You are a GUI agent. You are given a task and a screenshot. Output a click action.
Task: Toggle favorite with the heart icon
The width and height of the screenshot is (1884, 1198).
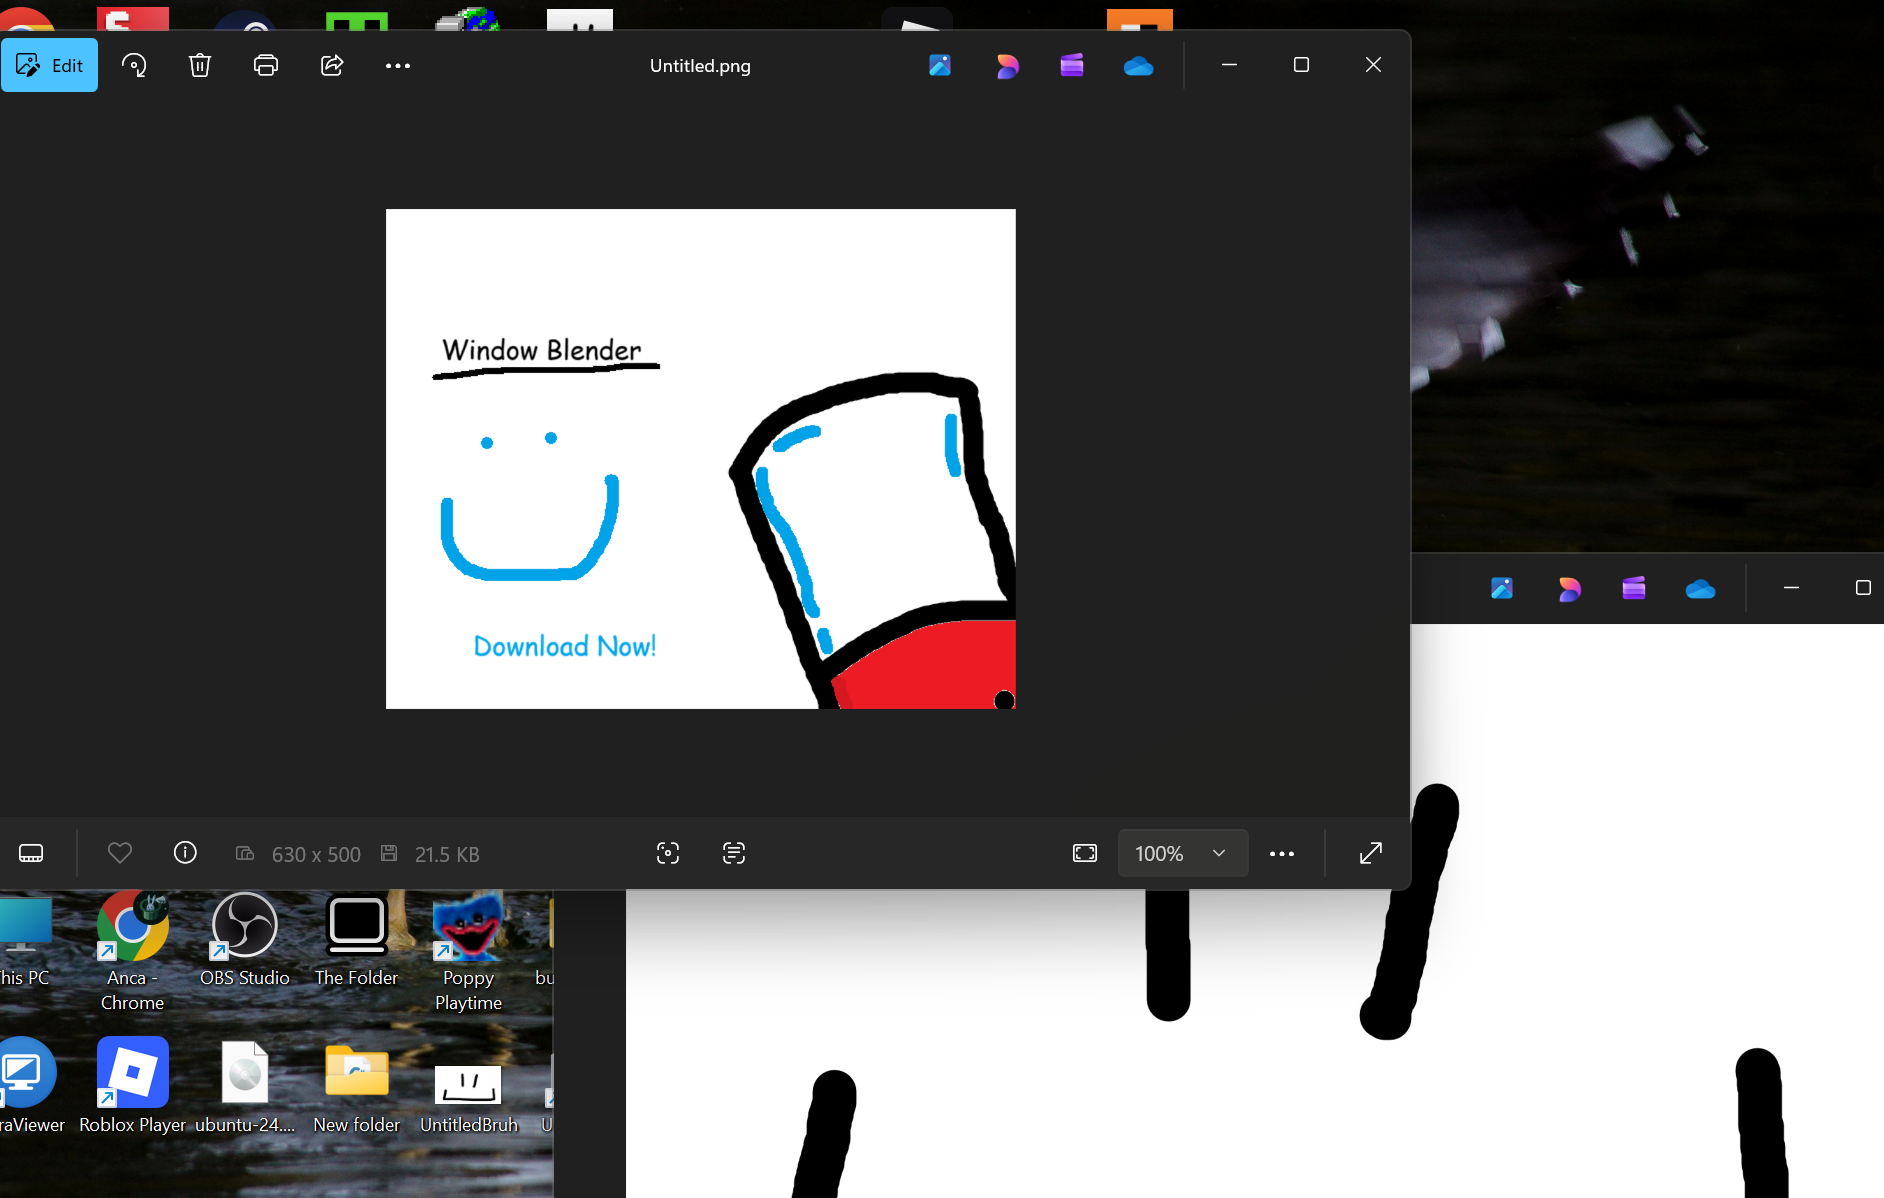coord(120,853)
